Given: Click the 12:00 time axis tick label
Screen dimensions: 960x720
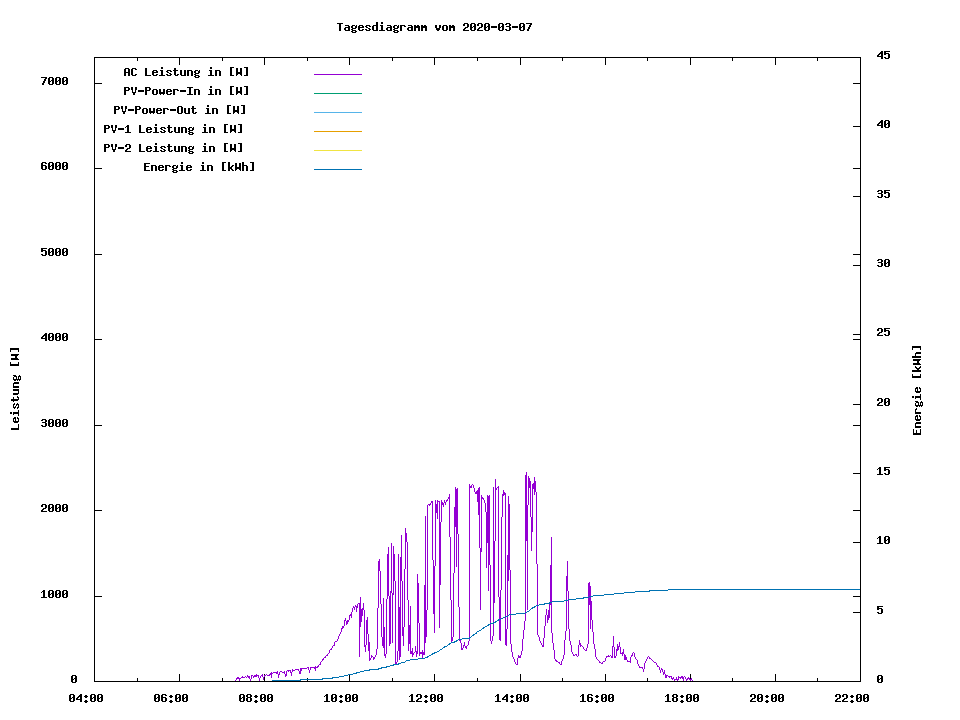Looking at the screenshot, I should tap(426, 698).
